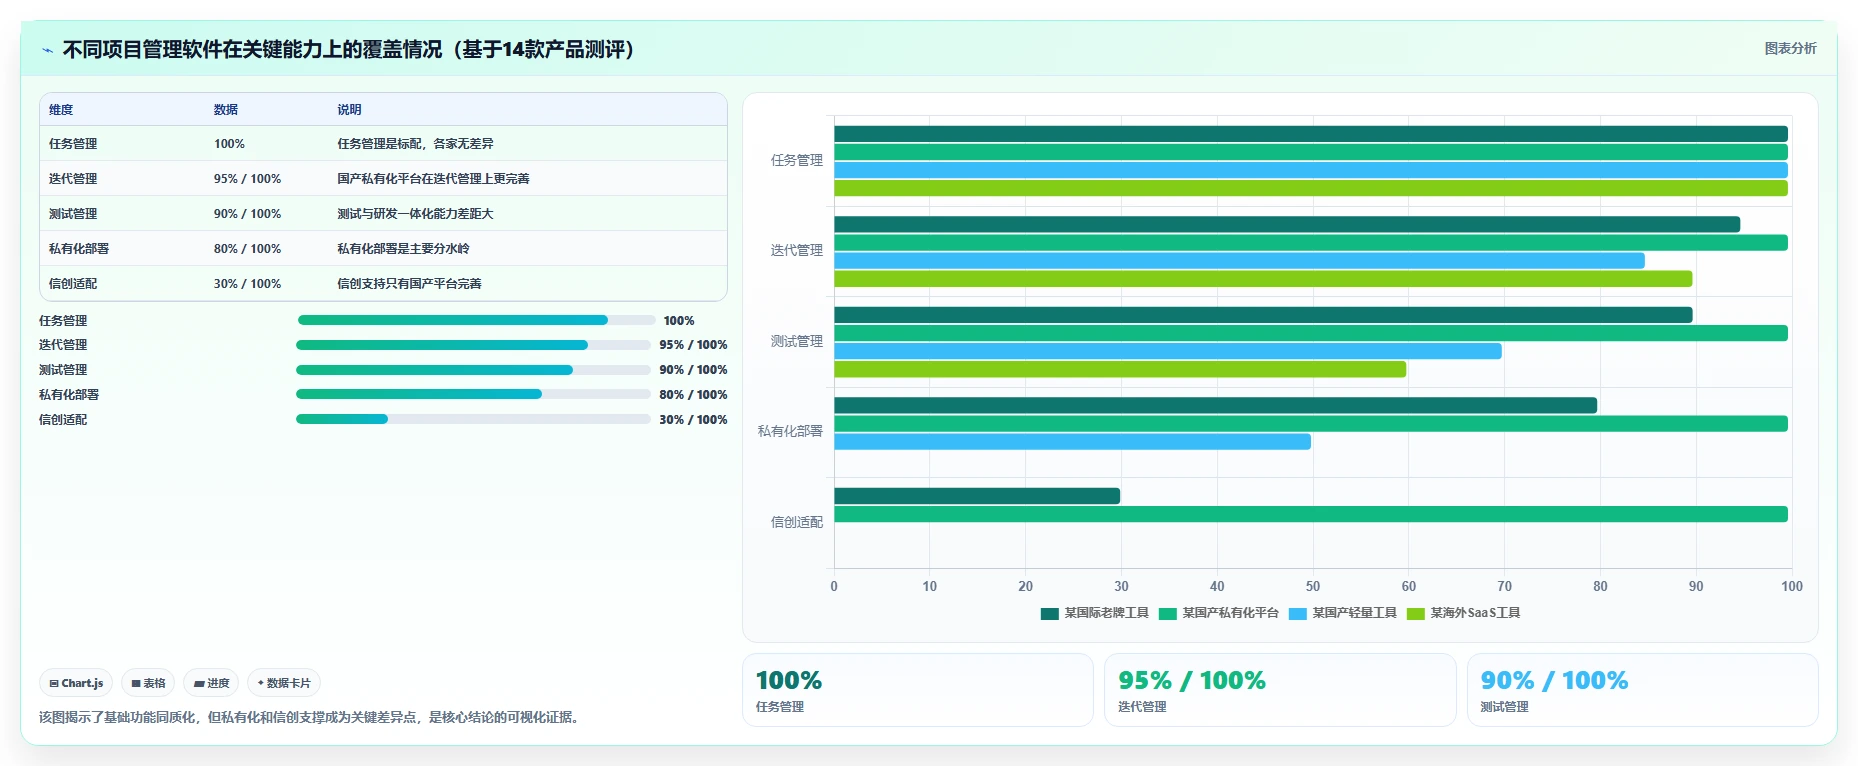Click the summary sentence below the chips
1858x766 pixels.
click(311, 717)
